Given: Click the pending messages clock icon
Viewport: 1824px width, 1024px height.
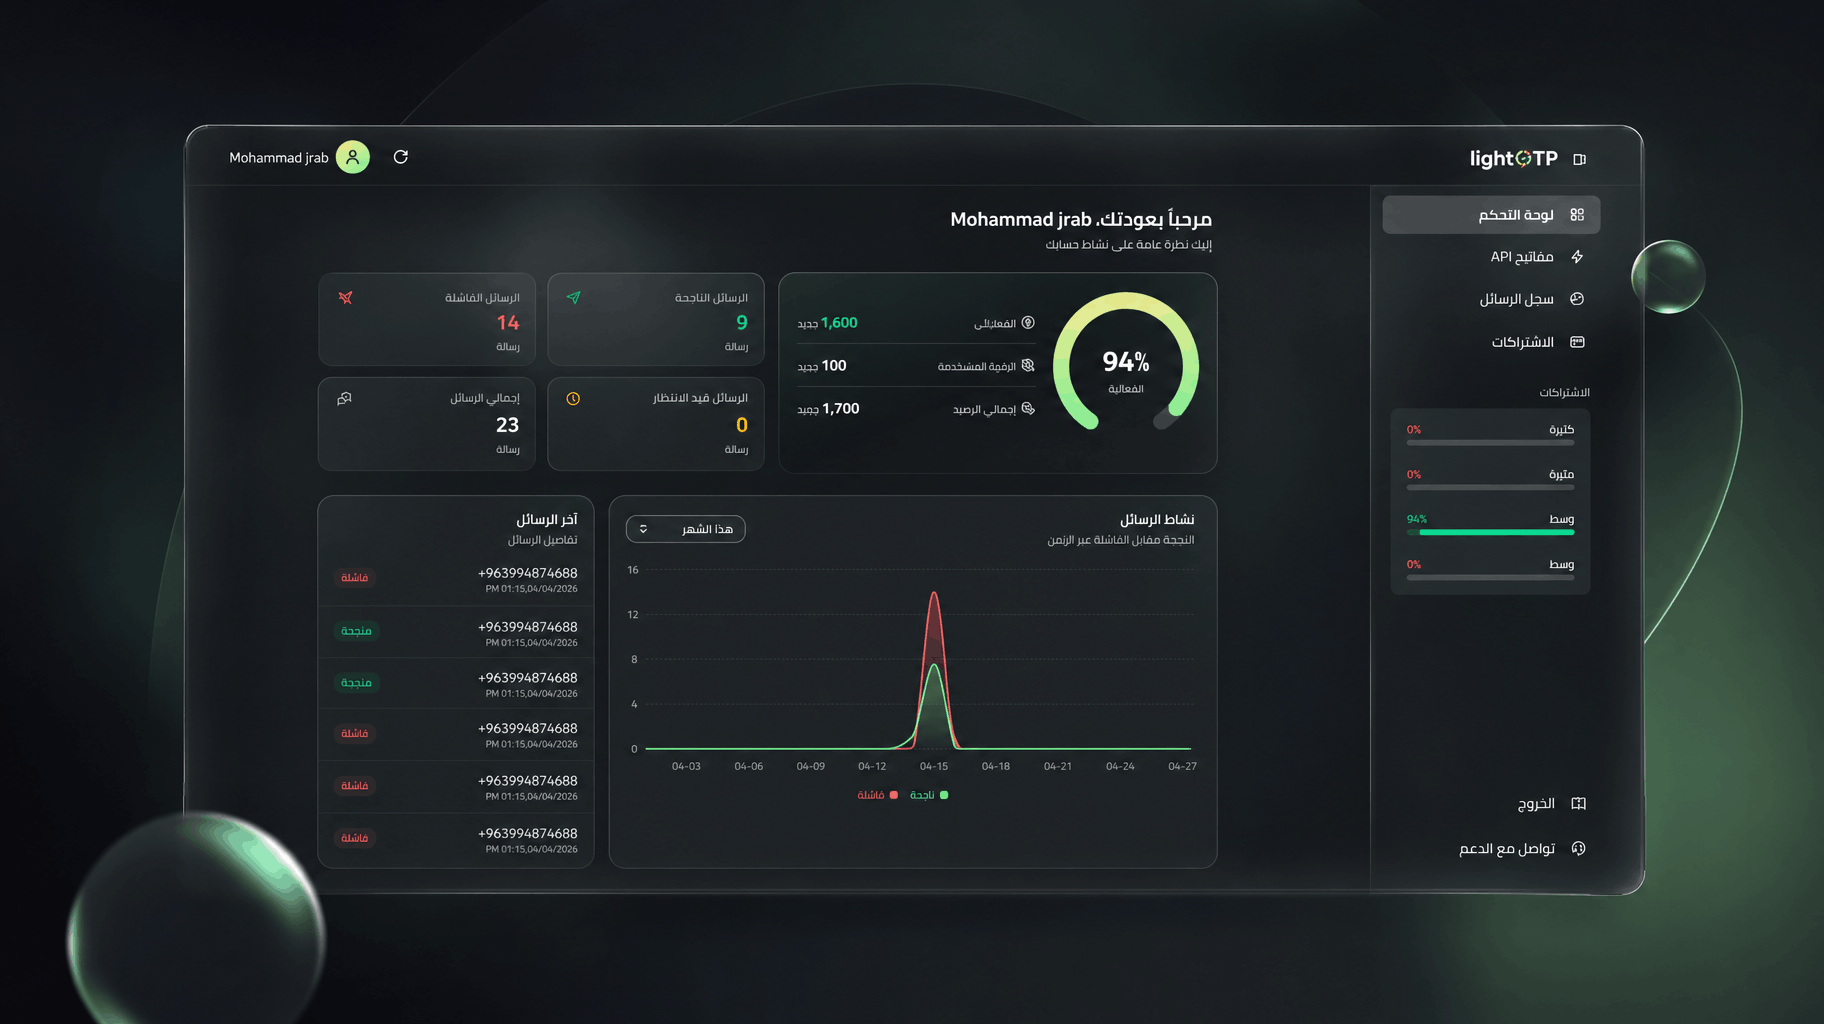Looking at the screenshot, I should click(x=573, y=398).
